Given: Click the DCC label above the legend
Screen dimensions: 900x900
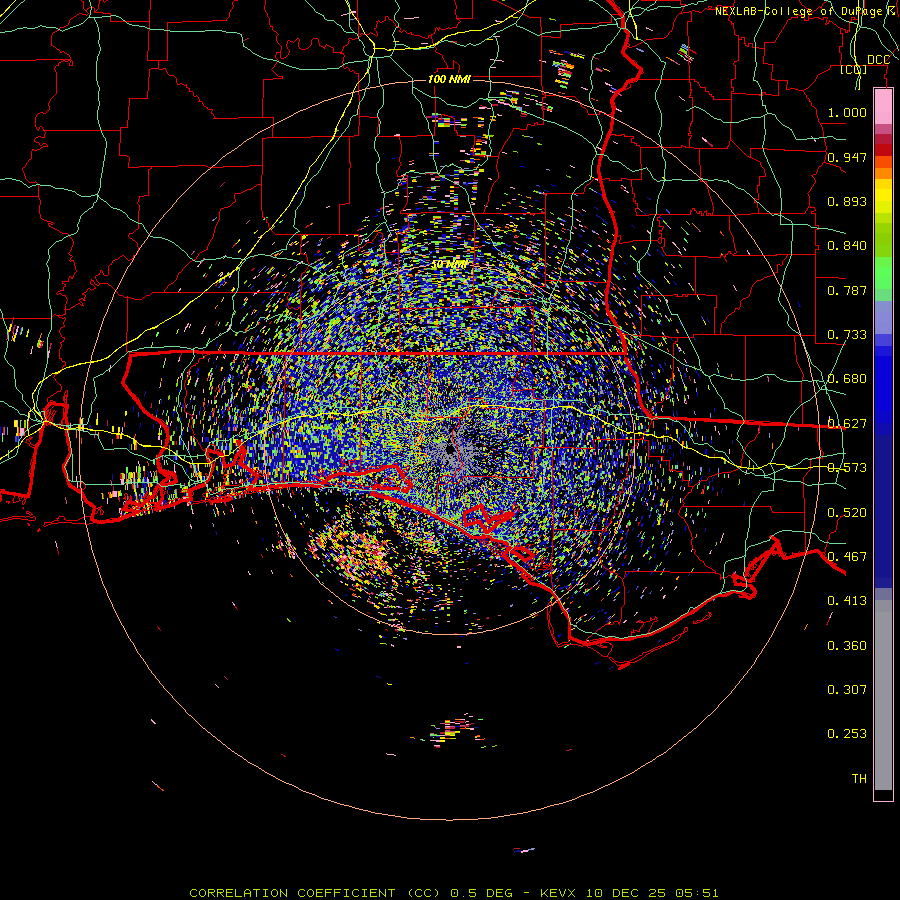Looking at the screenshot, I should (878, 60).
